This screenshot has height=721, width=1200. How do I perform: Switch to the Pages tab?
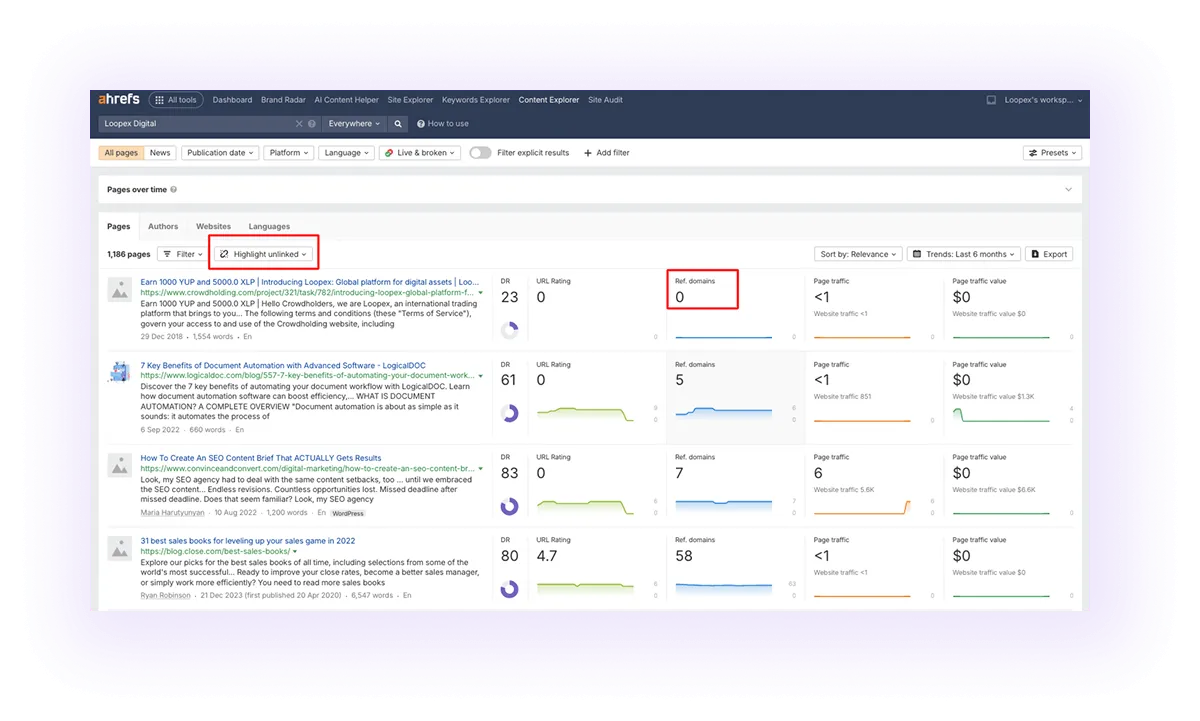click(x=119, y=227)
